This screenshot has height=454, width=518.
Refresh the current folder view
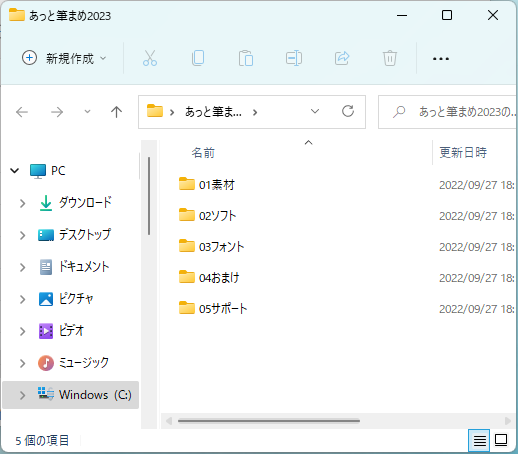tap(348, 111)
